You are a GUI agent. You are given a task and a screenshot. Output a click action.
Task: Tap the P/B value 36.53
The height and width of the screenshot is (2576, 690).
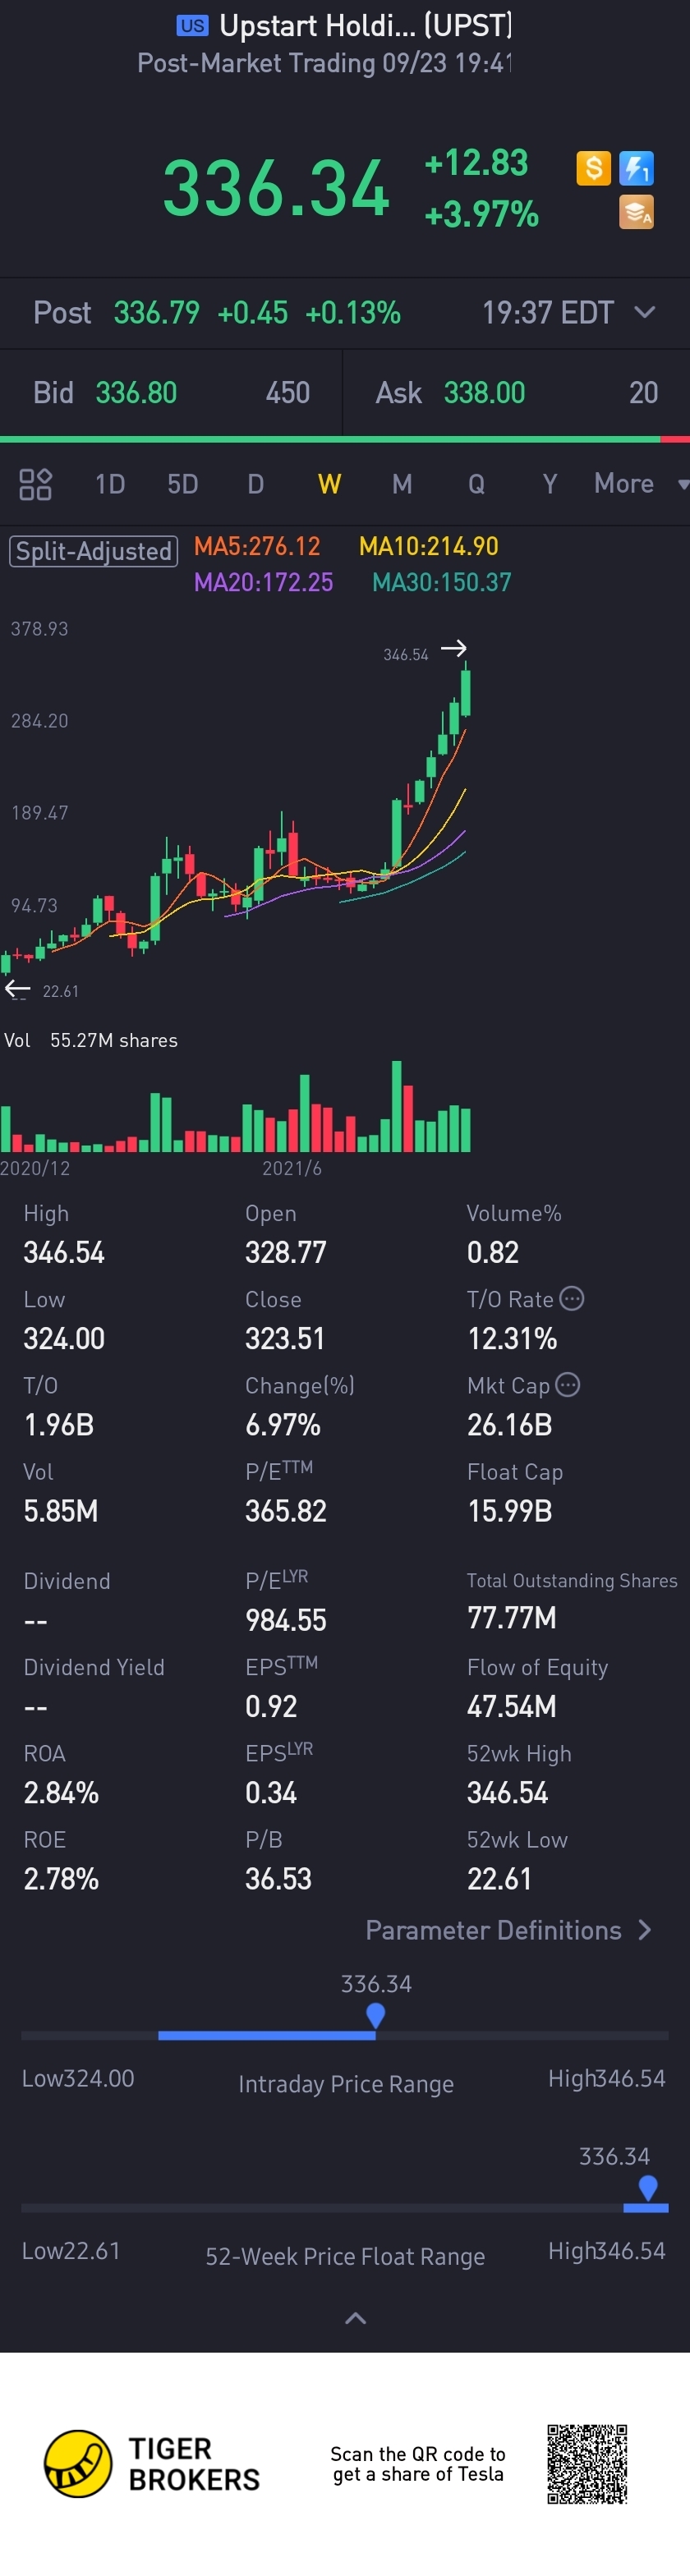[x=278, y=1878]
